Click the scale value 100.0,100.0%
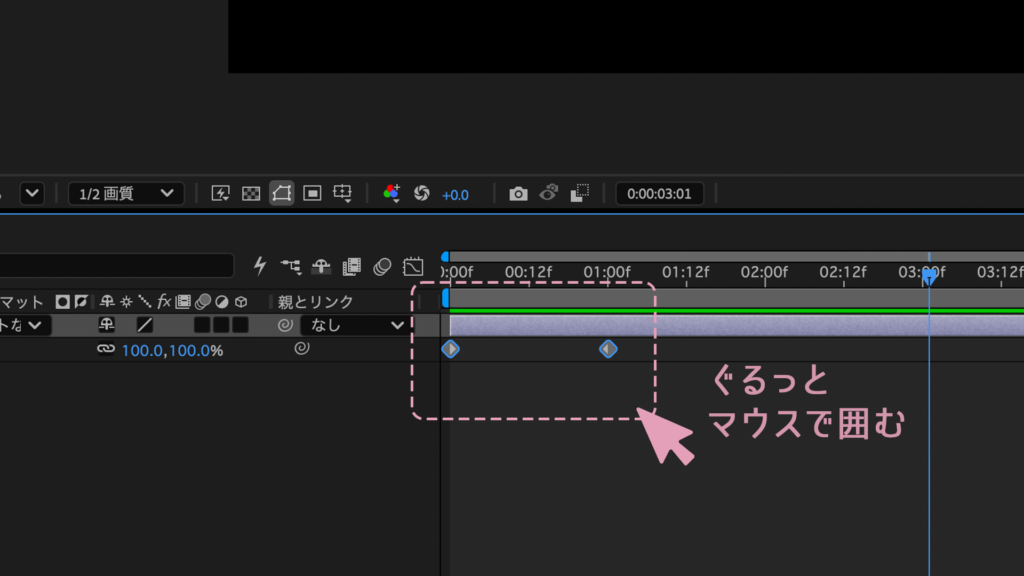The width and height of the screenshot is (1024, 576). 172,351
